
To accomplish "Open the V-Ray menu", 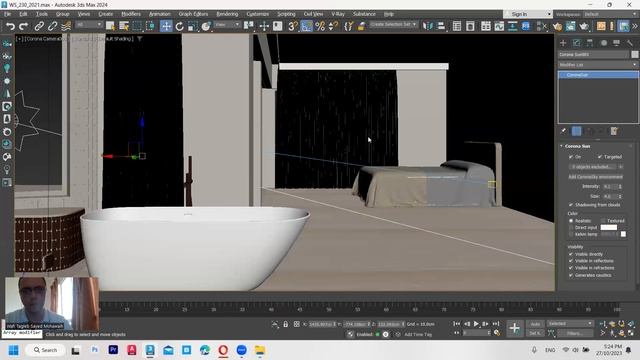I will pos(338,14).
